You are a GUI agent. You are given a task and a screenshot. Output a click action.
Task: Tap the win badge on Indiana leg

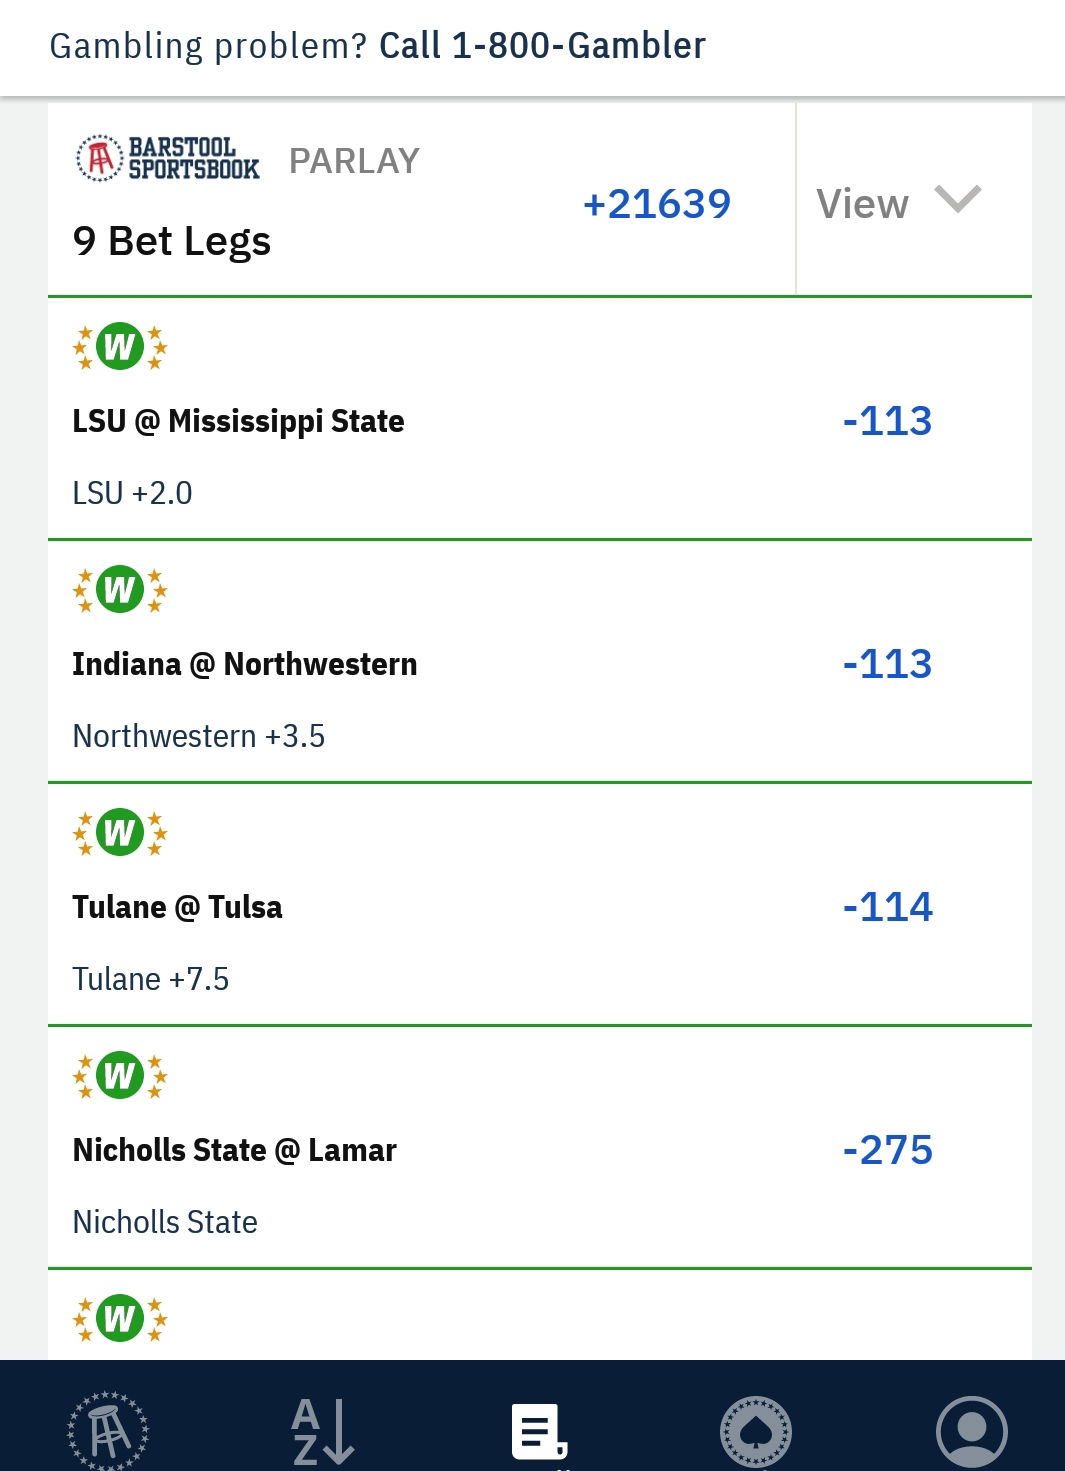120,590
